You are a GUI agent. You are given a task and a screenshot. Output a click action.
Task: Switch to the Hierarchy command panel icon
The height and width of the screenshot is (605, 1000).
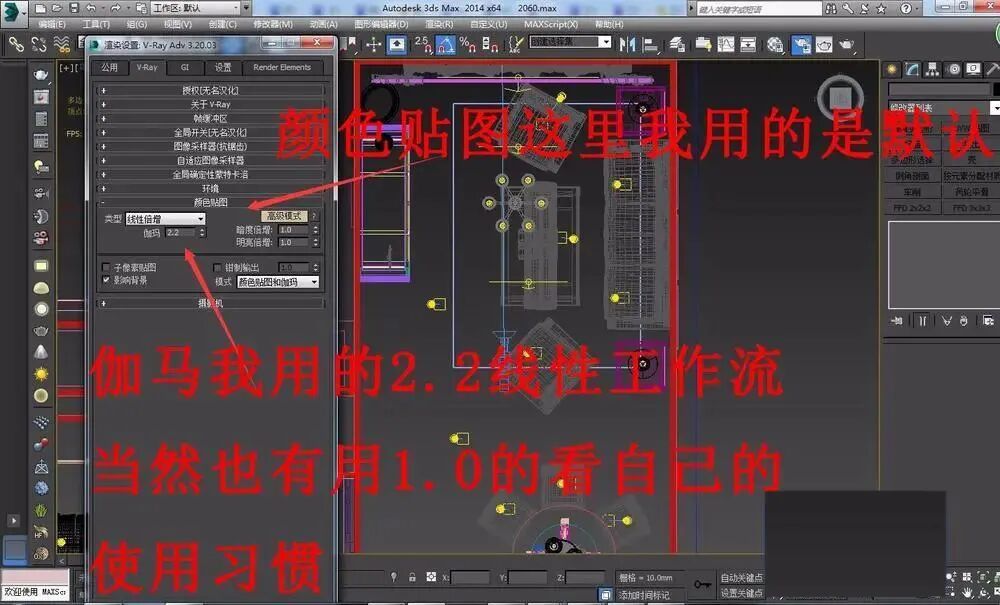933,69
